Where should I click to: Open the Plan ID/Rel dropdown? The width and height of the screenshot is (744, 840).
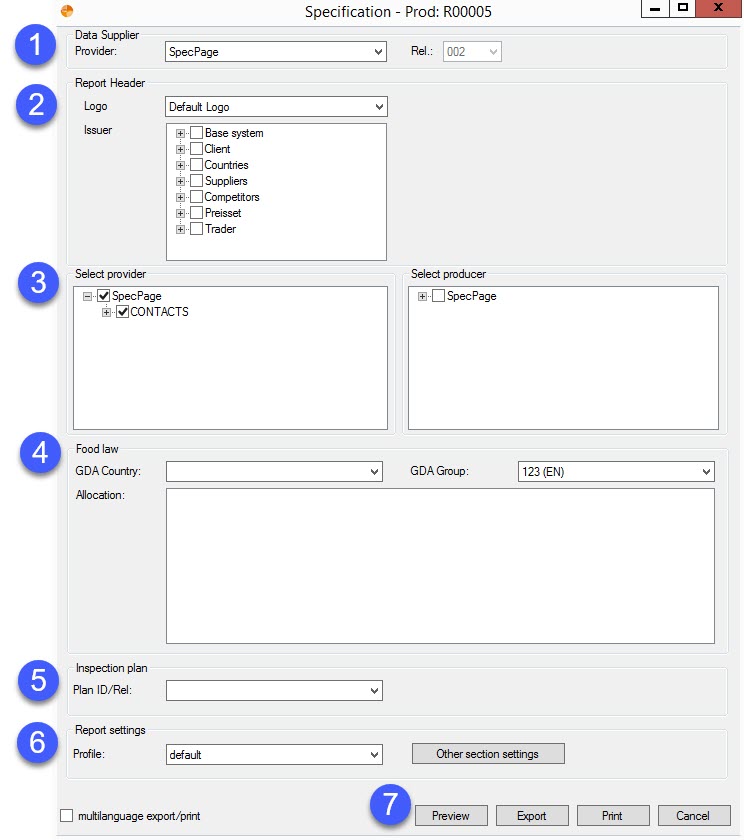(274, 691)
